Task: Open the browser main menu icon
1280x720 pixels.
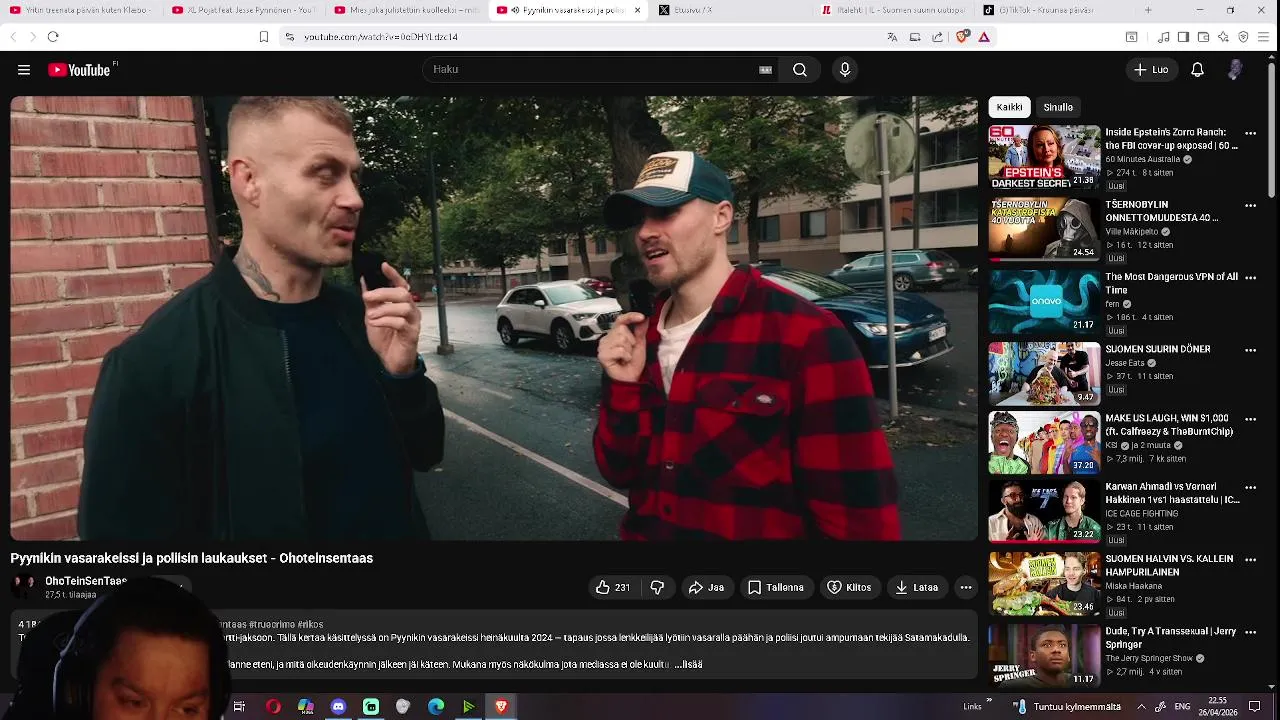Action: [x=1264, y=37]
